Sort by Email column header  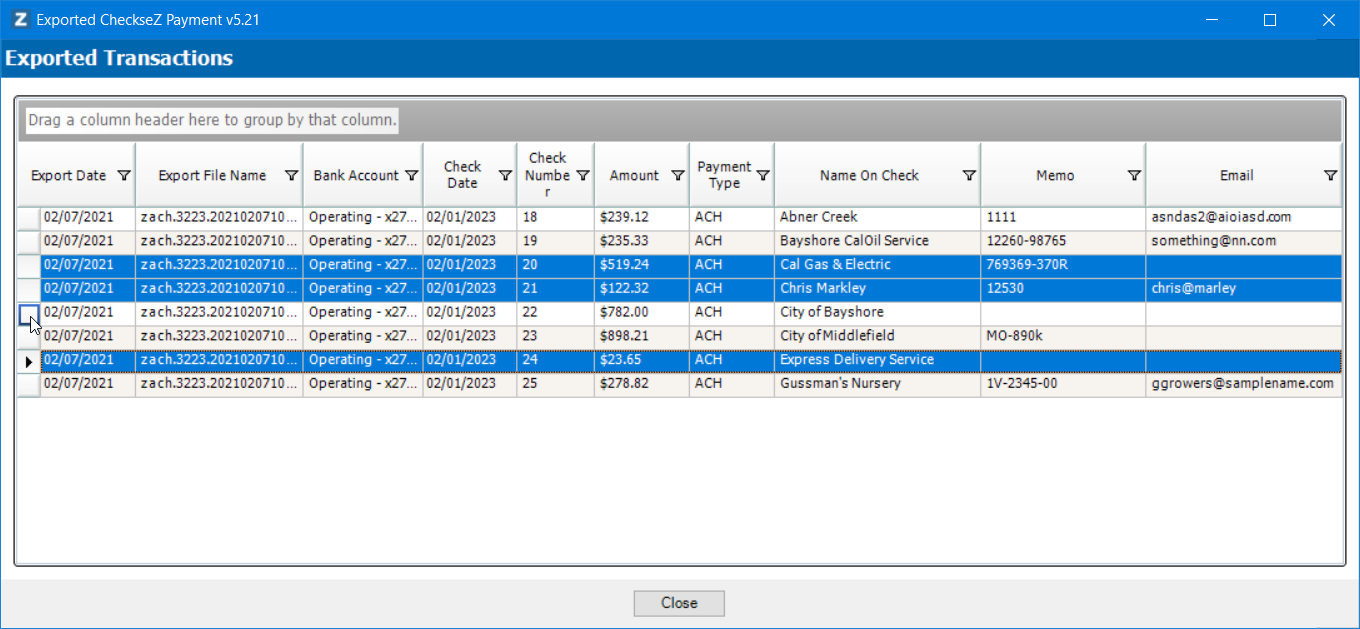[1236, 176]
